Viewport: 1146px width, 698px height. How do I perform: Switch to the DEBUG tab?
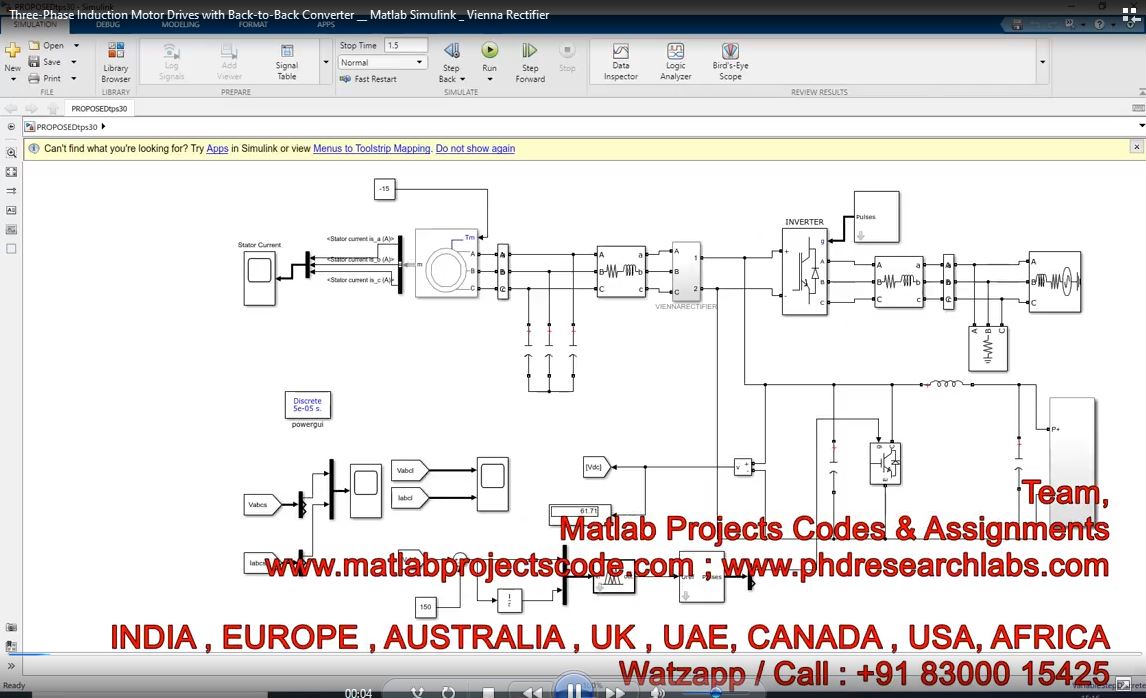(x=107, y=25)
